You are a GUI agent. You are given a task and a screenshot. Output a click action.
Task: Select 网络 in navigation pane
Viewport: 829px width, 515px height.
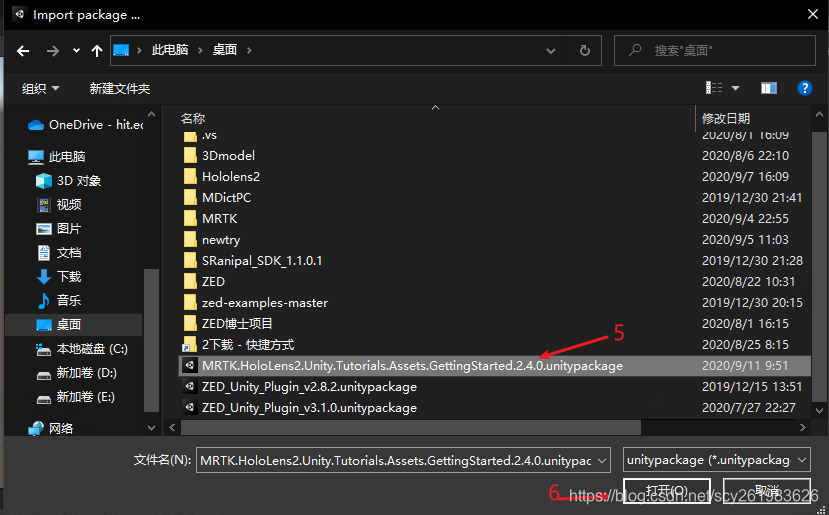point(51,428)
